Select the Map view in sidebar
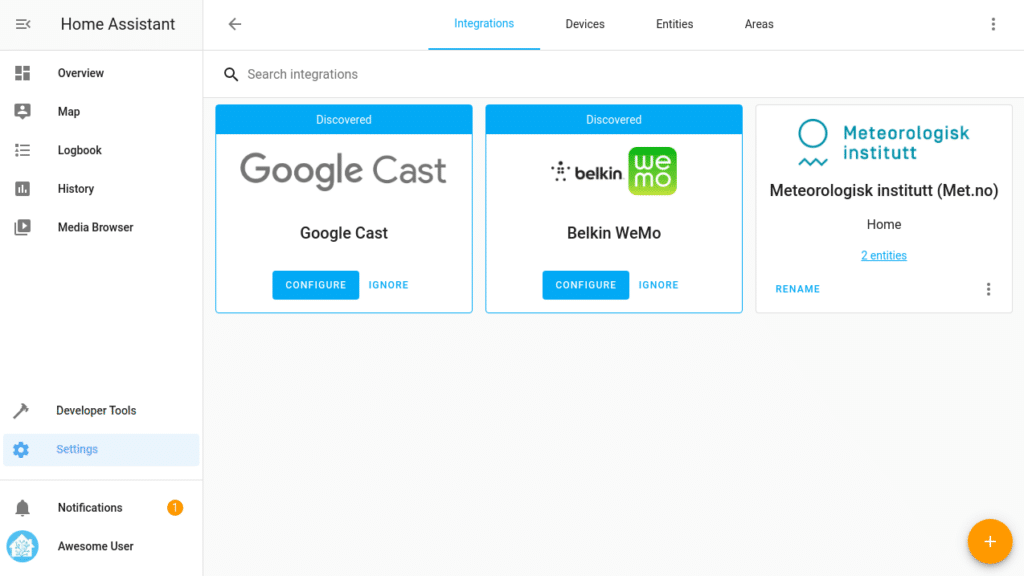1024x576 pixels. coord(69,111)
